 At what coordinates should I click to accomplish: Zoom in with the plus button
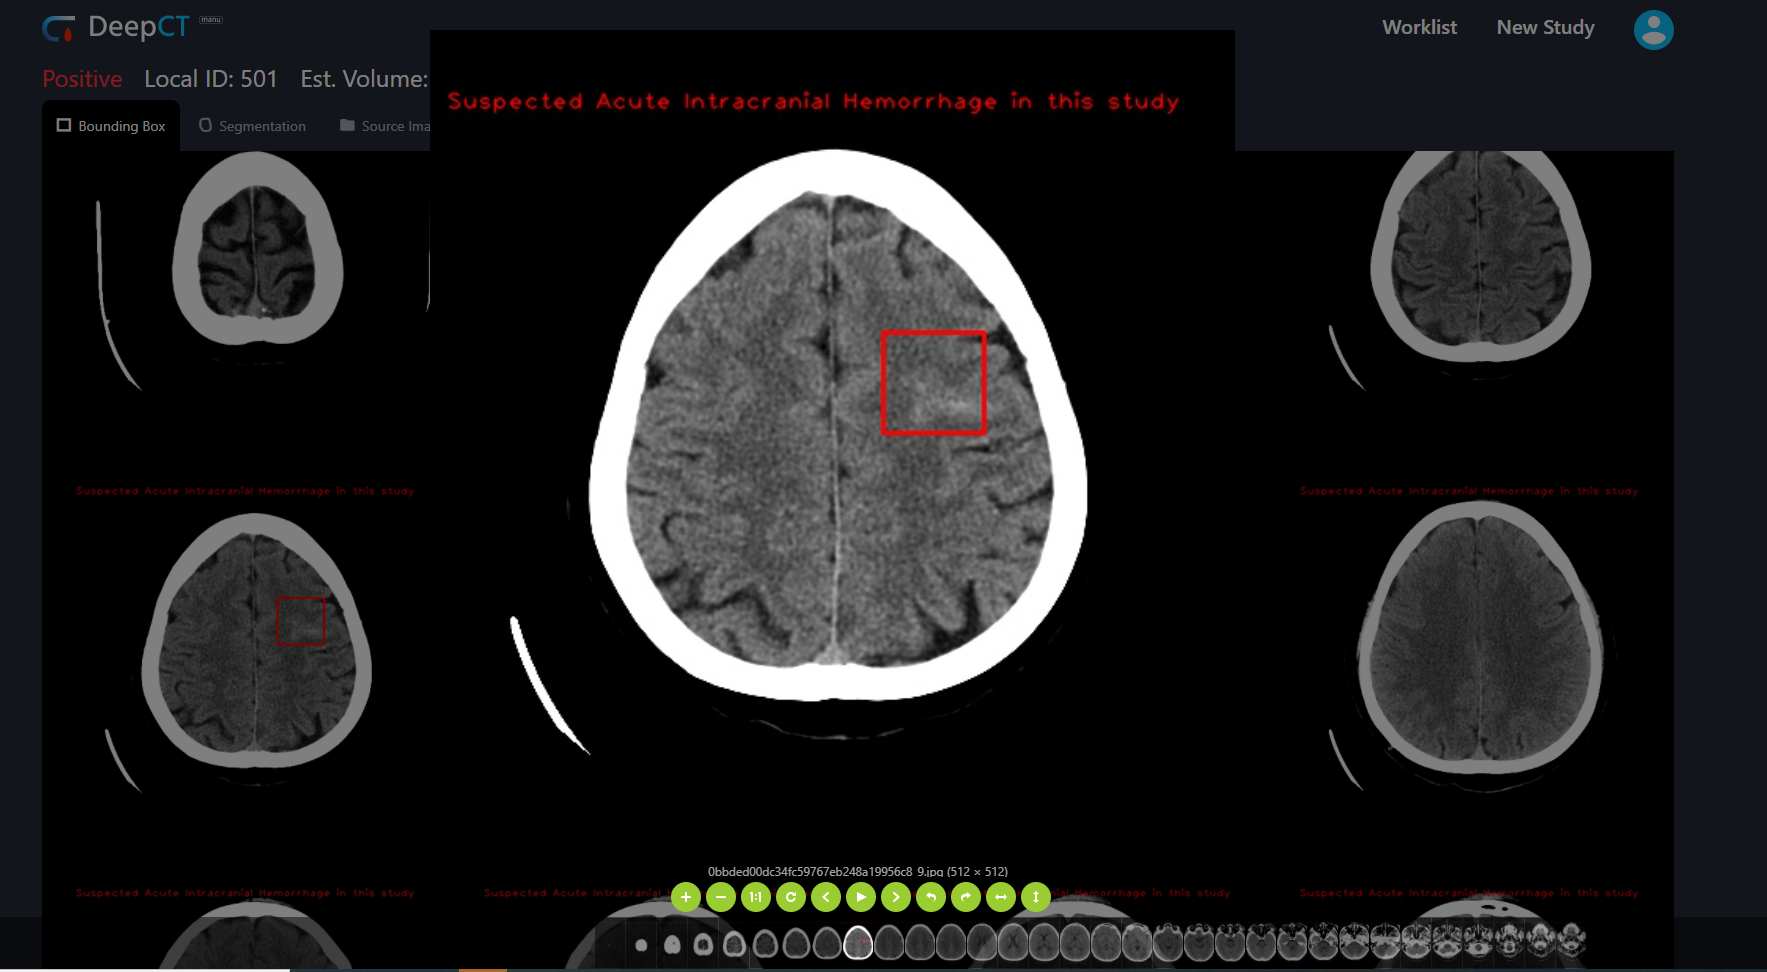(x=686, y=897)
